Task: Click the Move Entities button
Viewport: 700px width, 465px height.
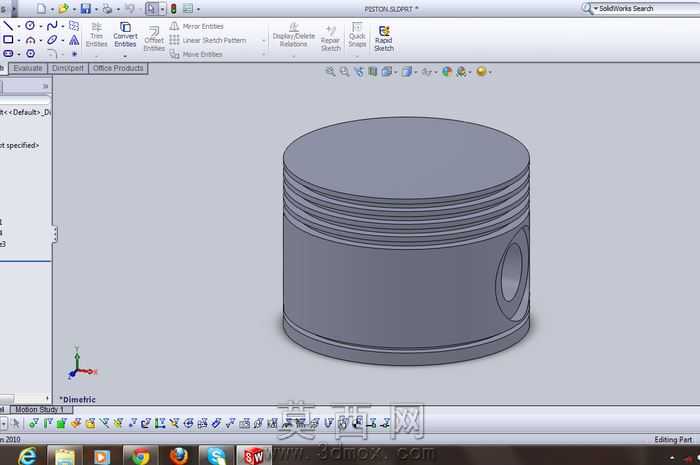Action: coord(196,54)
